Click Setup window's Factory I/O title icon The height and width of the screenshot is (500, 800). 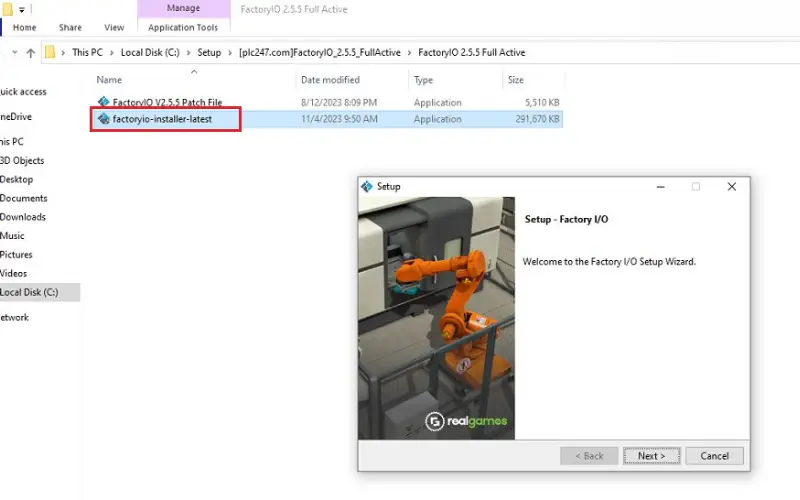point(367,187)
